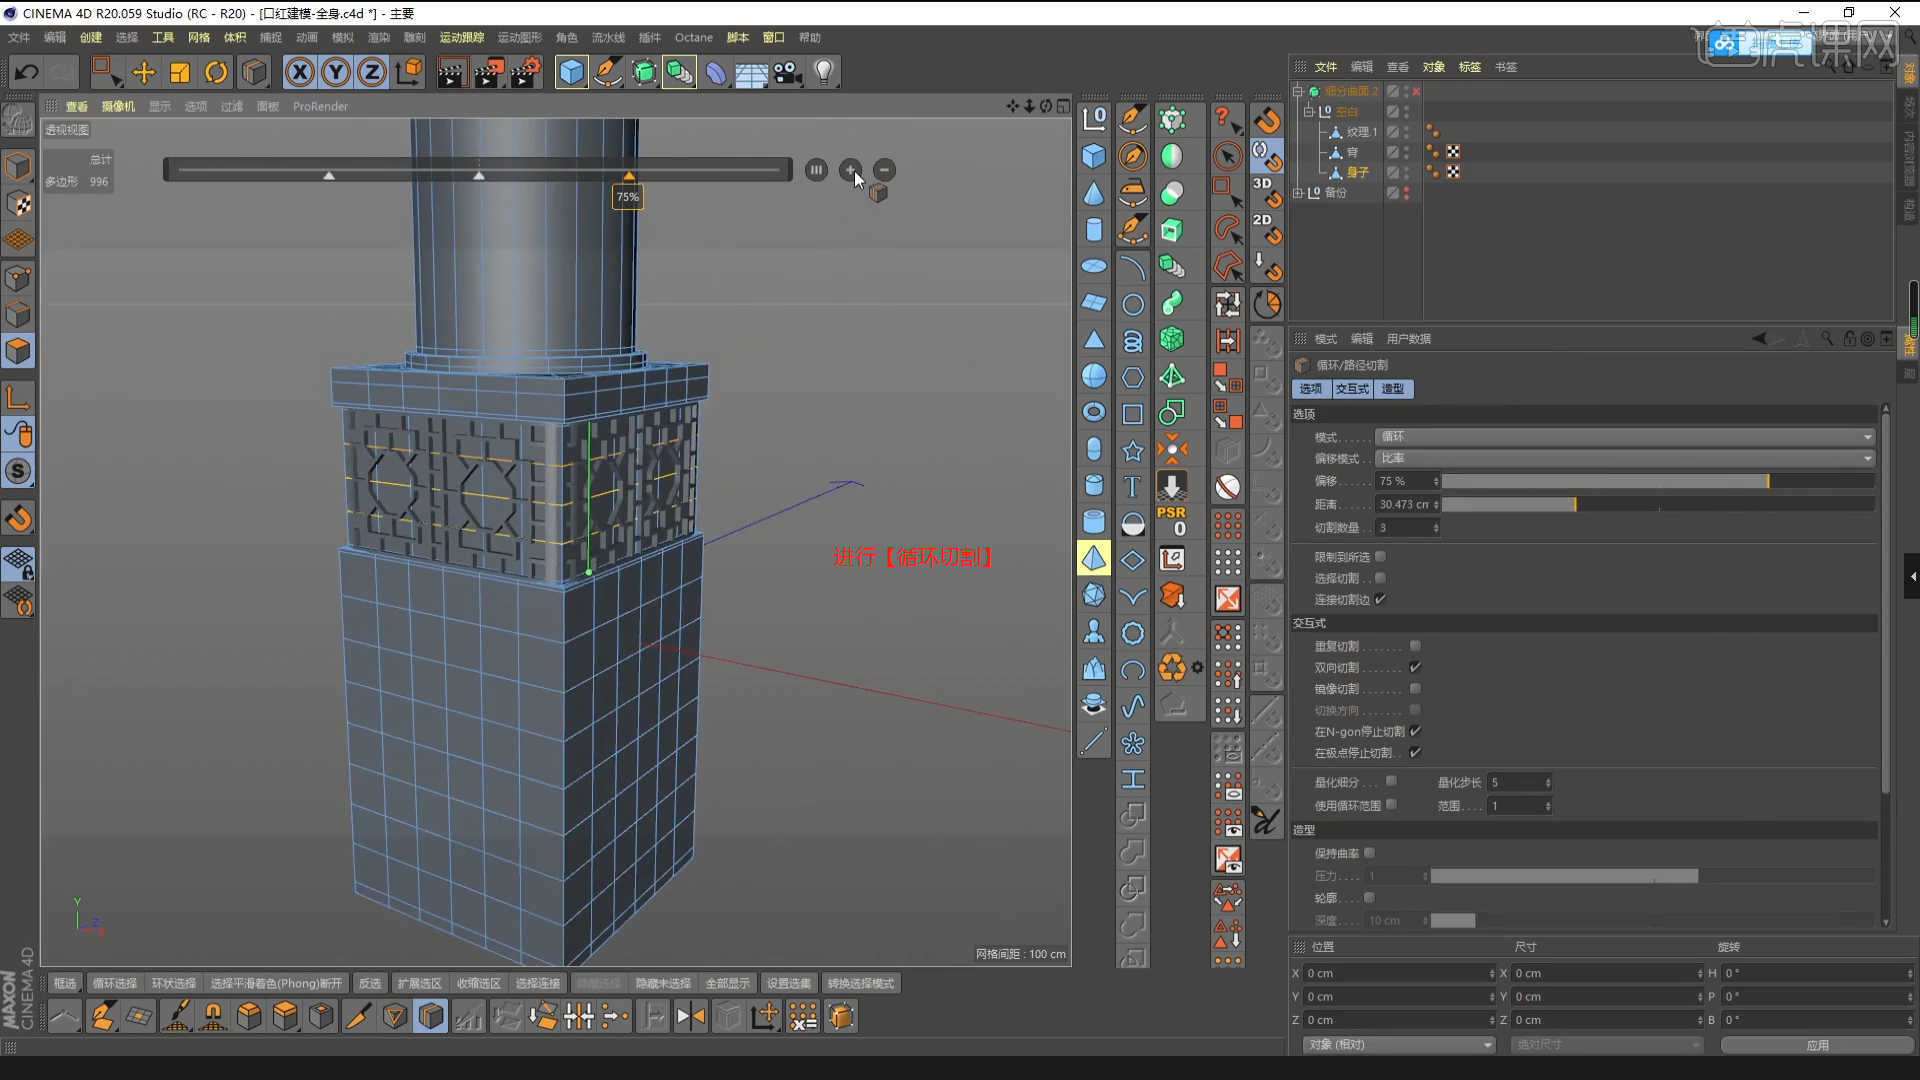Viewport: 1920px width, 1080px height.
Task: Click the Camera object icon in top toolbar
Action: coord(787,72)
